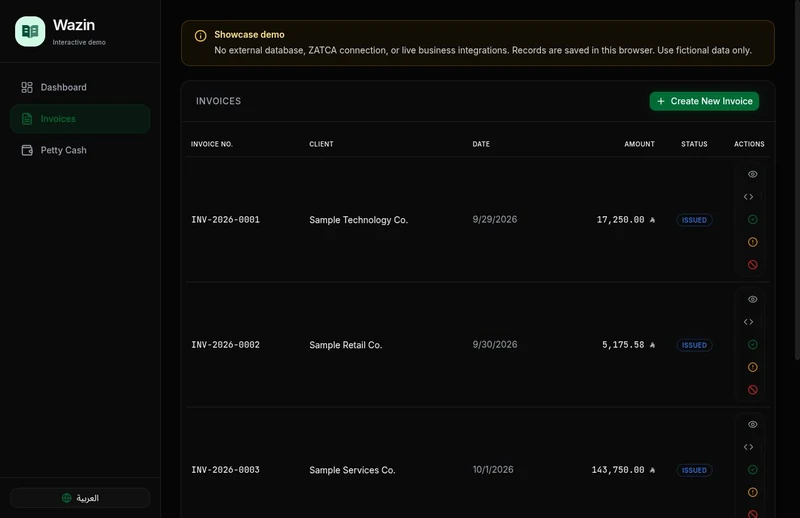Mark INV-2026-0001 as paid with green check
The height and width of the screenshot is (518, 800).
tap(753, 219)
